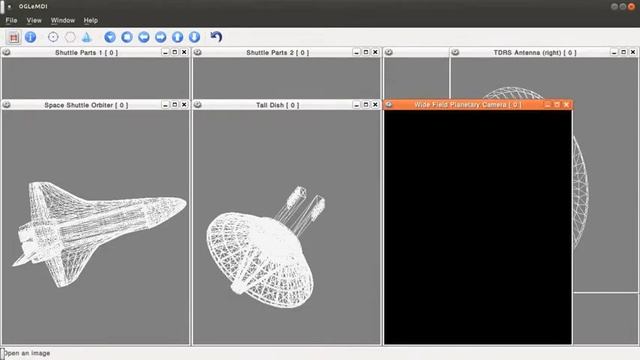640x360 pixels.
Task: Click the blue down arrow button
Action: tap(195, 37)
